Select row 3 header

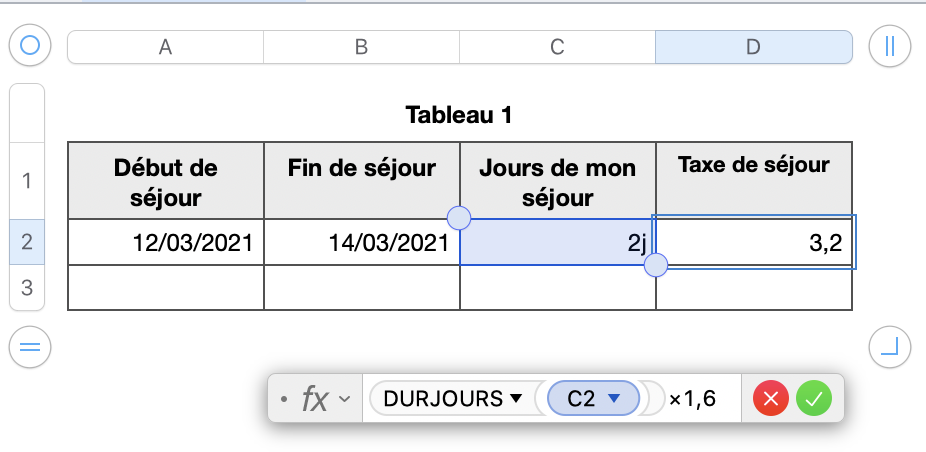(x=27, y=288)
